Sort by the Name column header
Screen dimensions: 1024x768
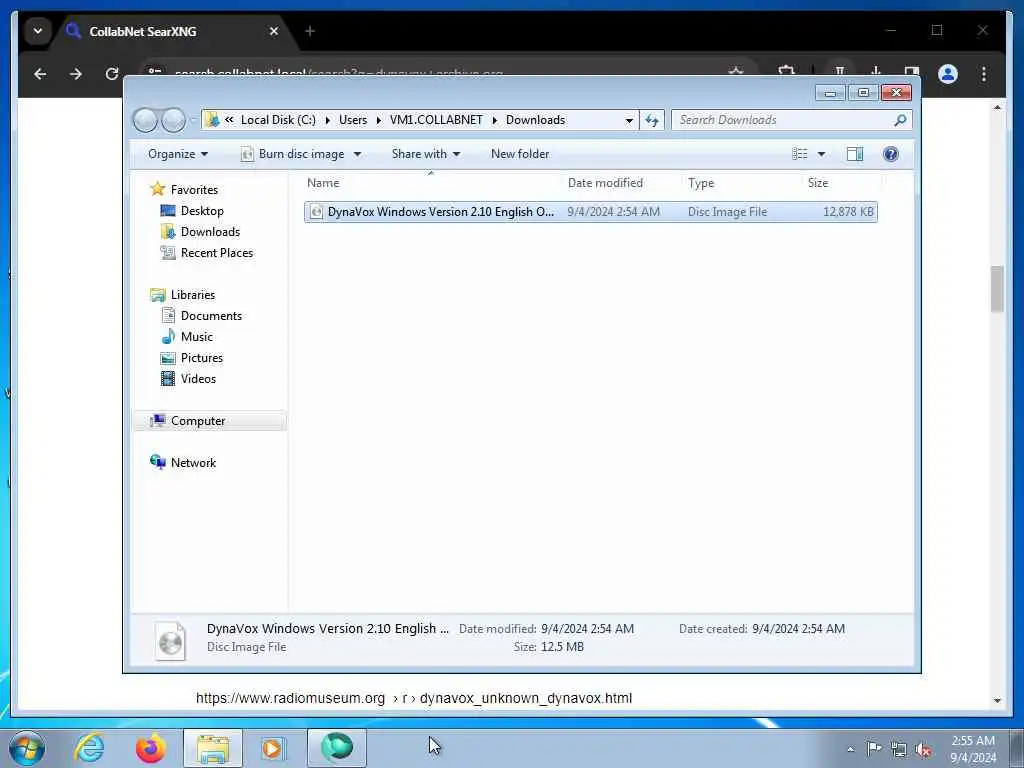(x=432, y=183)
